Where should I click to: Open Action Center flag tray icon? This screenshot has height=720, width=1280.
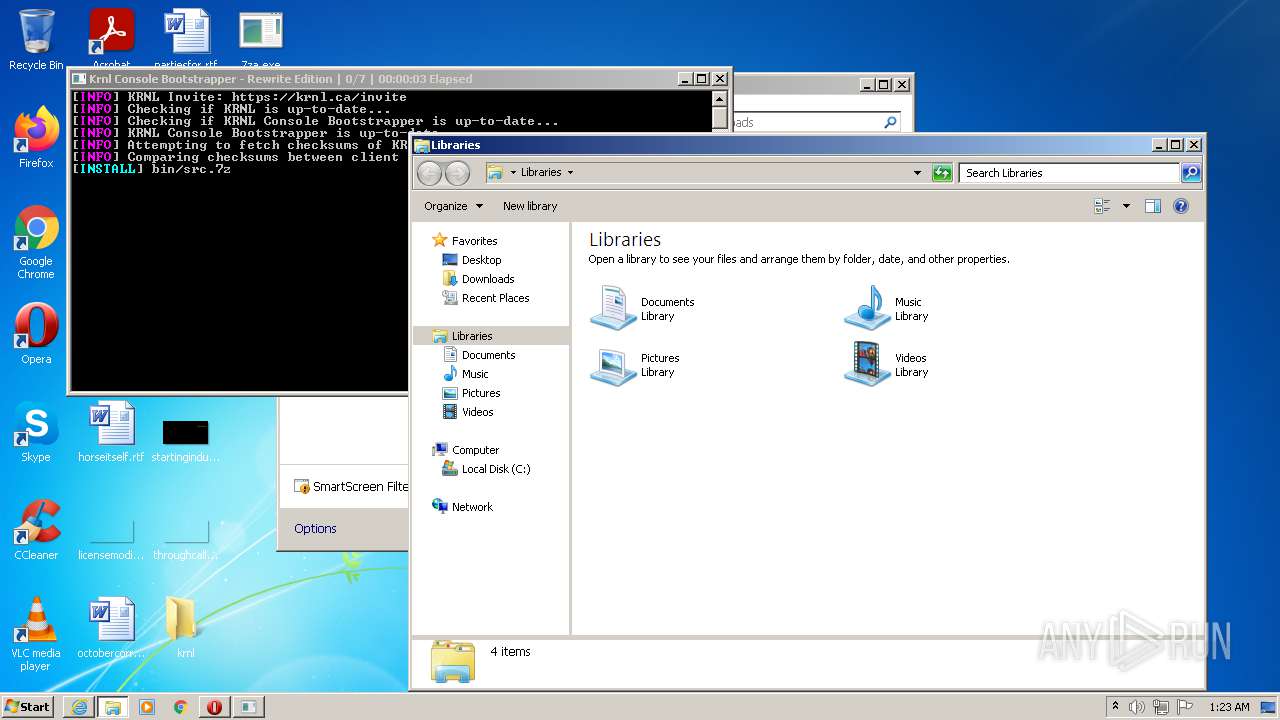1185,707
